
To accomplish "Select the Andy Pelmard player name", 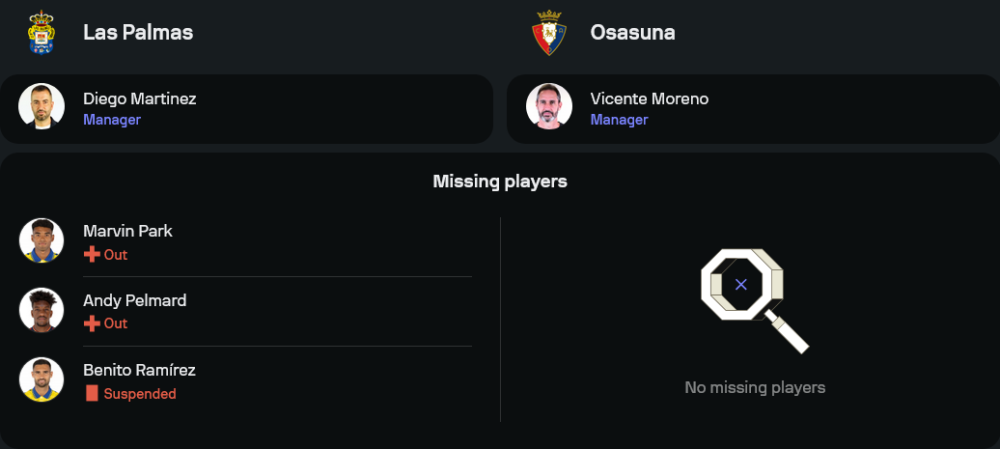I will click(x=134, y=300).
